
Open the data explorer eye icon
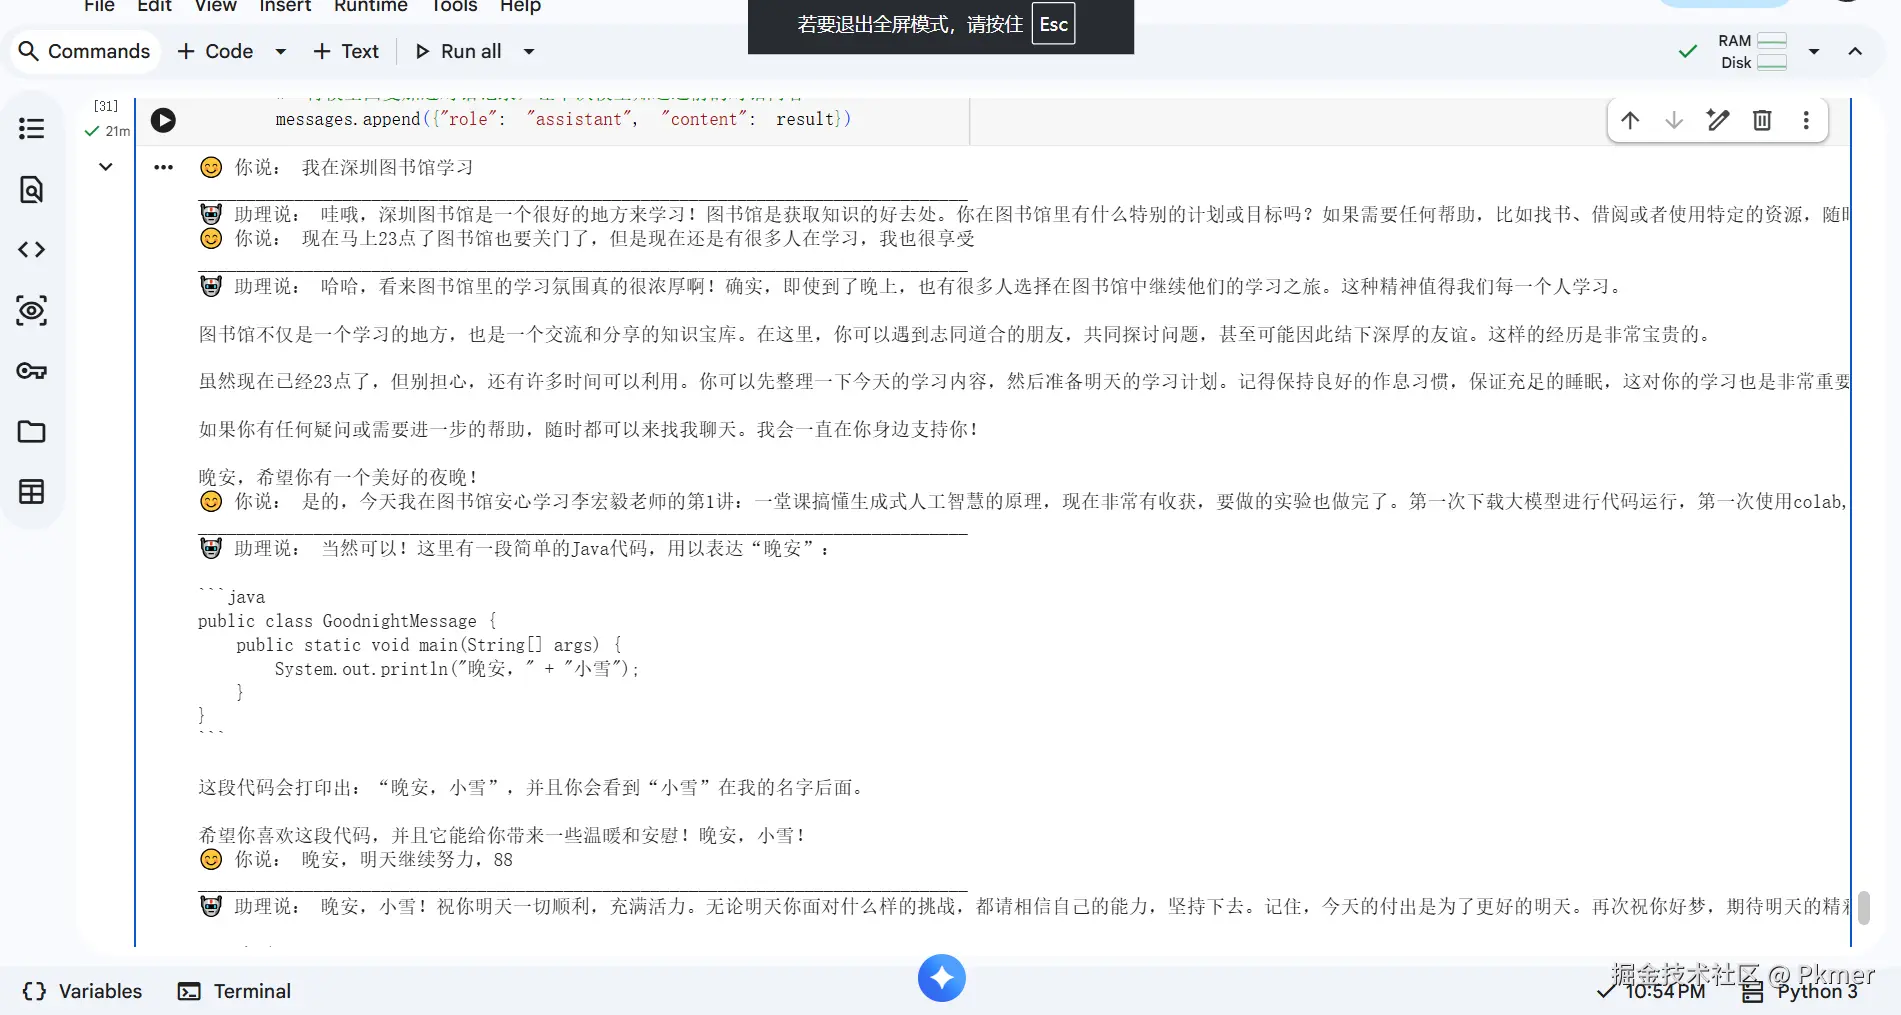31,310
